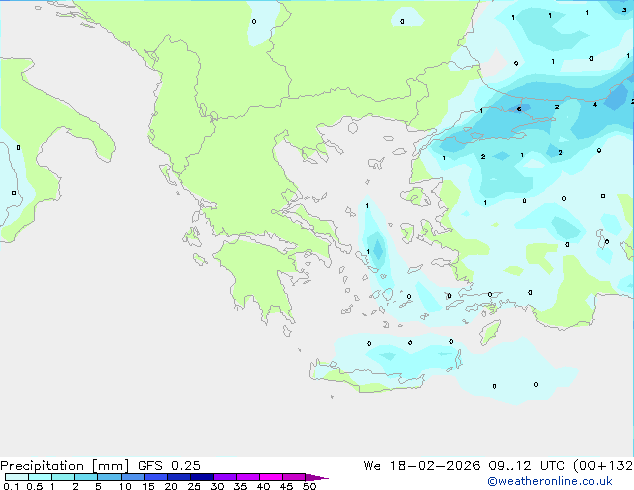Pick the magenta 40–45 mm legend swatch

(x=271, y=477)
